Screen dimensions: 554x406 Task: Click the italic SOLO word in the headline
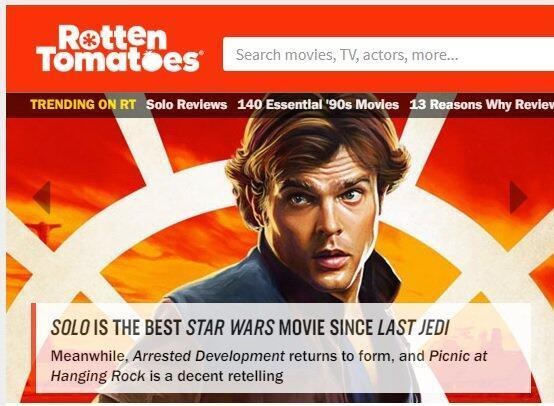click(70, 327)
